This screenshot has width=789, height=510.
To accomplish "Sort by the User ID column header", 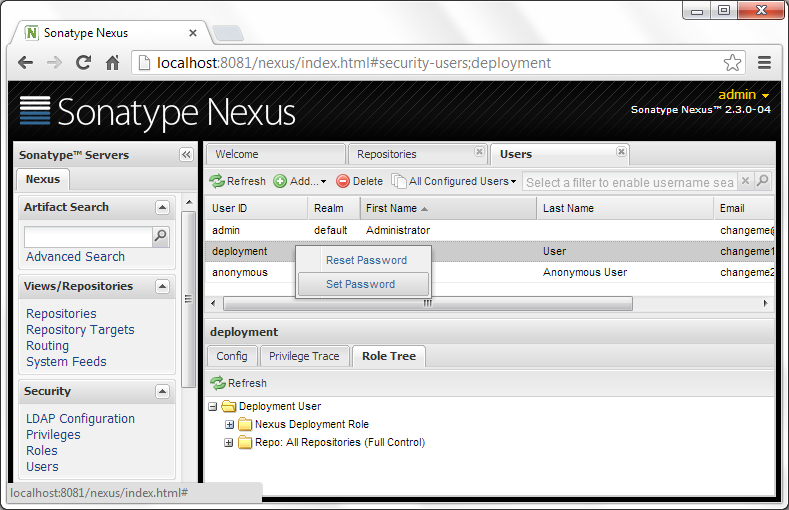I will click(257, 208).
